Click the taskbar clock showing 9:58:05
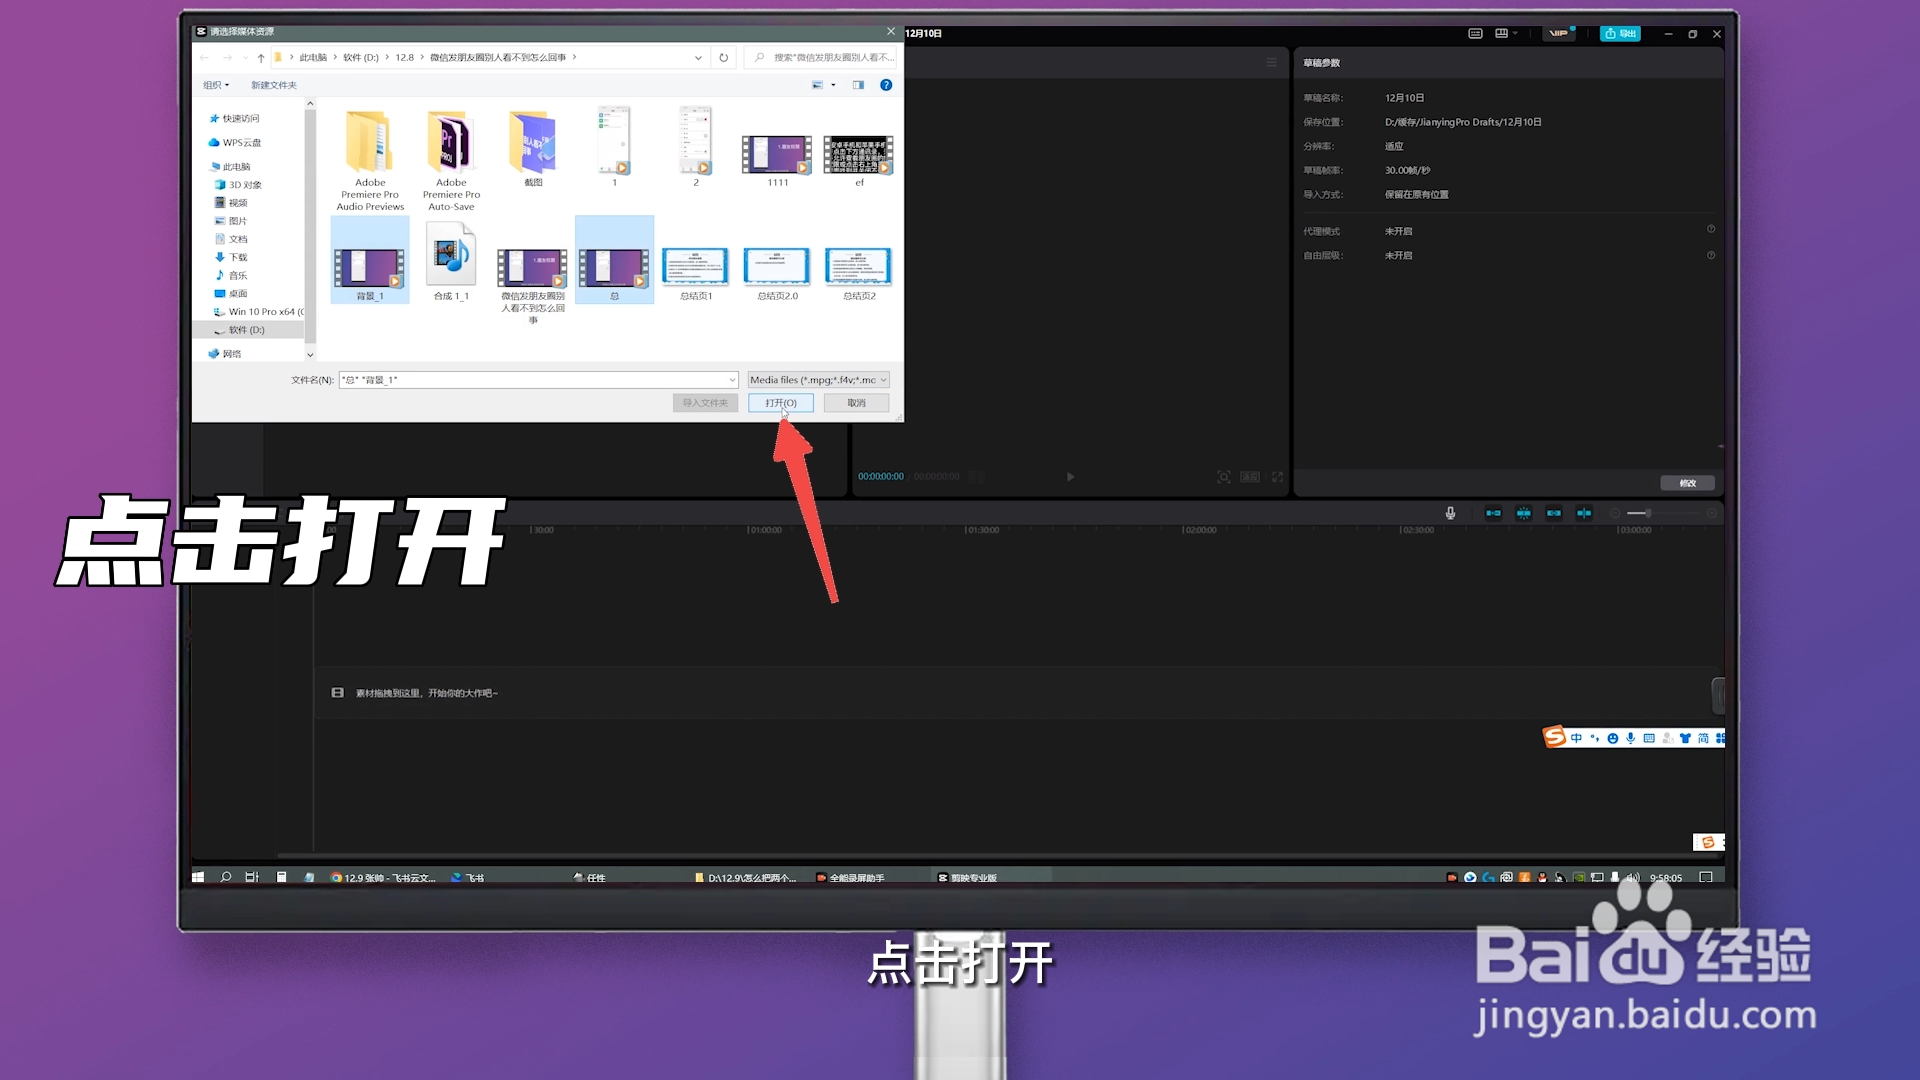Image resolution: width=1920 pixels, height=1080 pixels. (x=1666, y=877)
